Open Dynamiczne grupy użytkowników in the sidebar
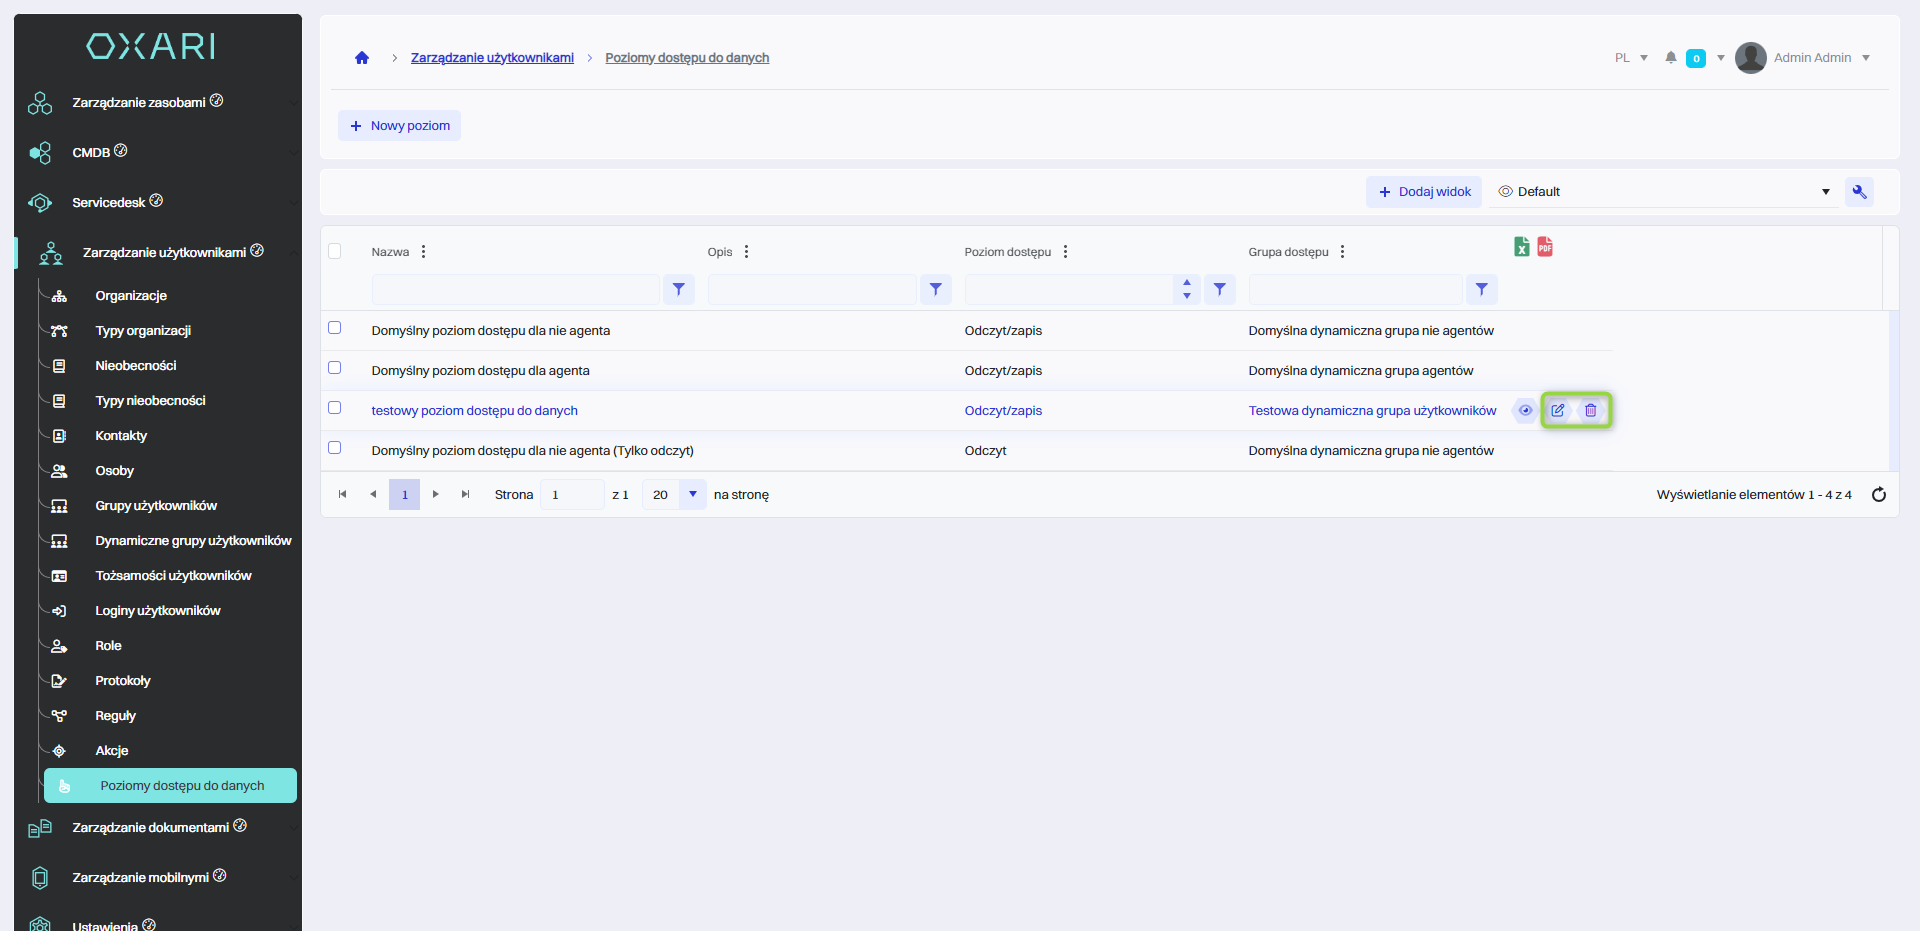This screenshot has height=931, width=1920. pos(193,541)
